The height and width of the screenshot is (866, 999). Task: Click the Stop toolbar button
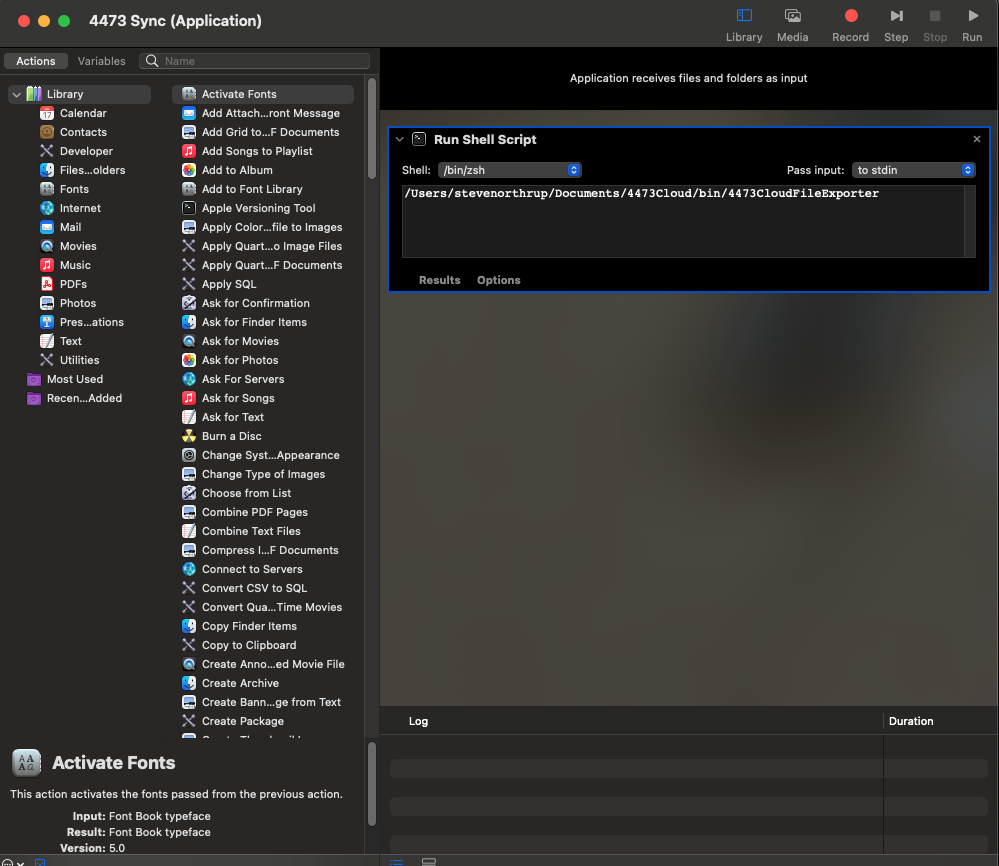(935, 25)
